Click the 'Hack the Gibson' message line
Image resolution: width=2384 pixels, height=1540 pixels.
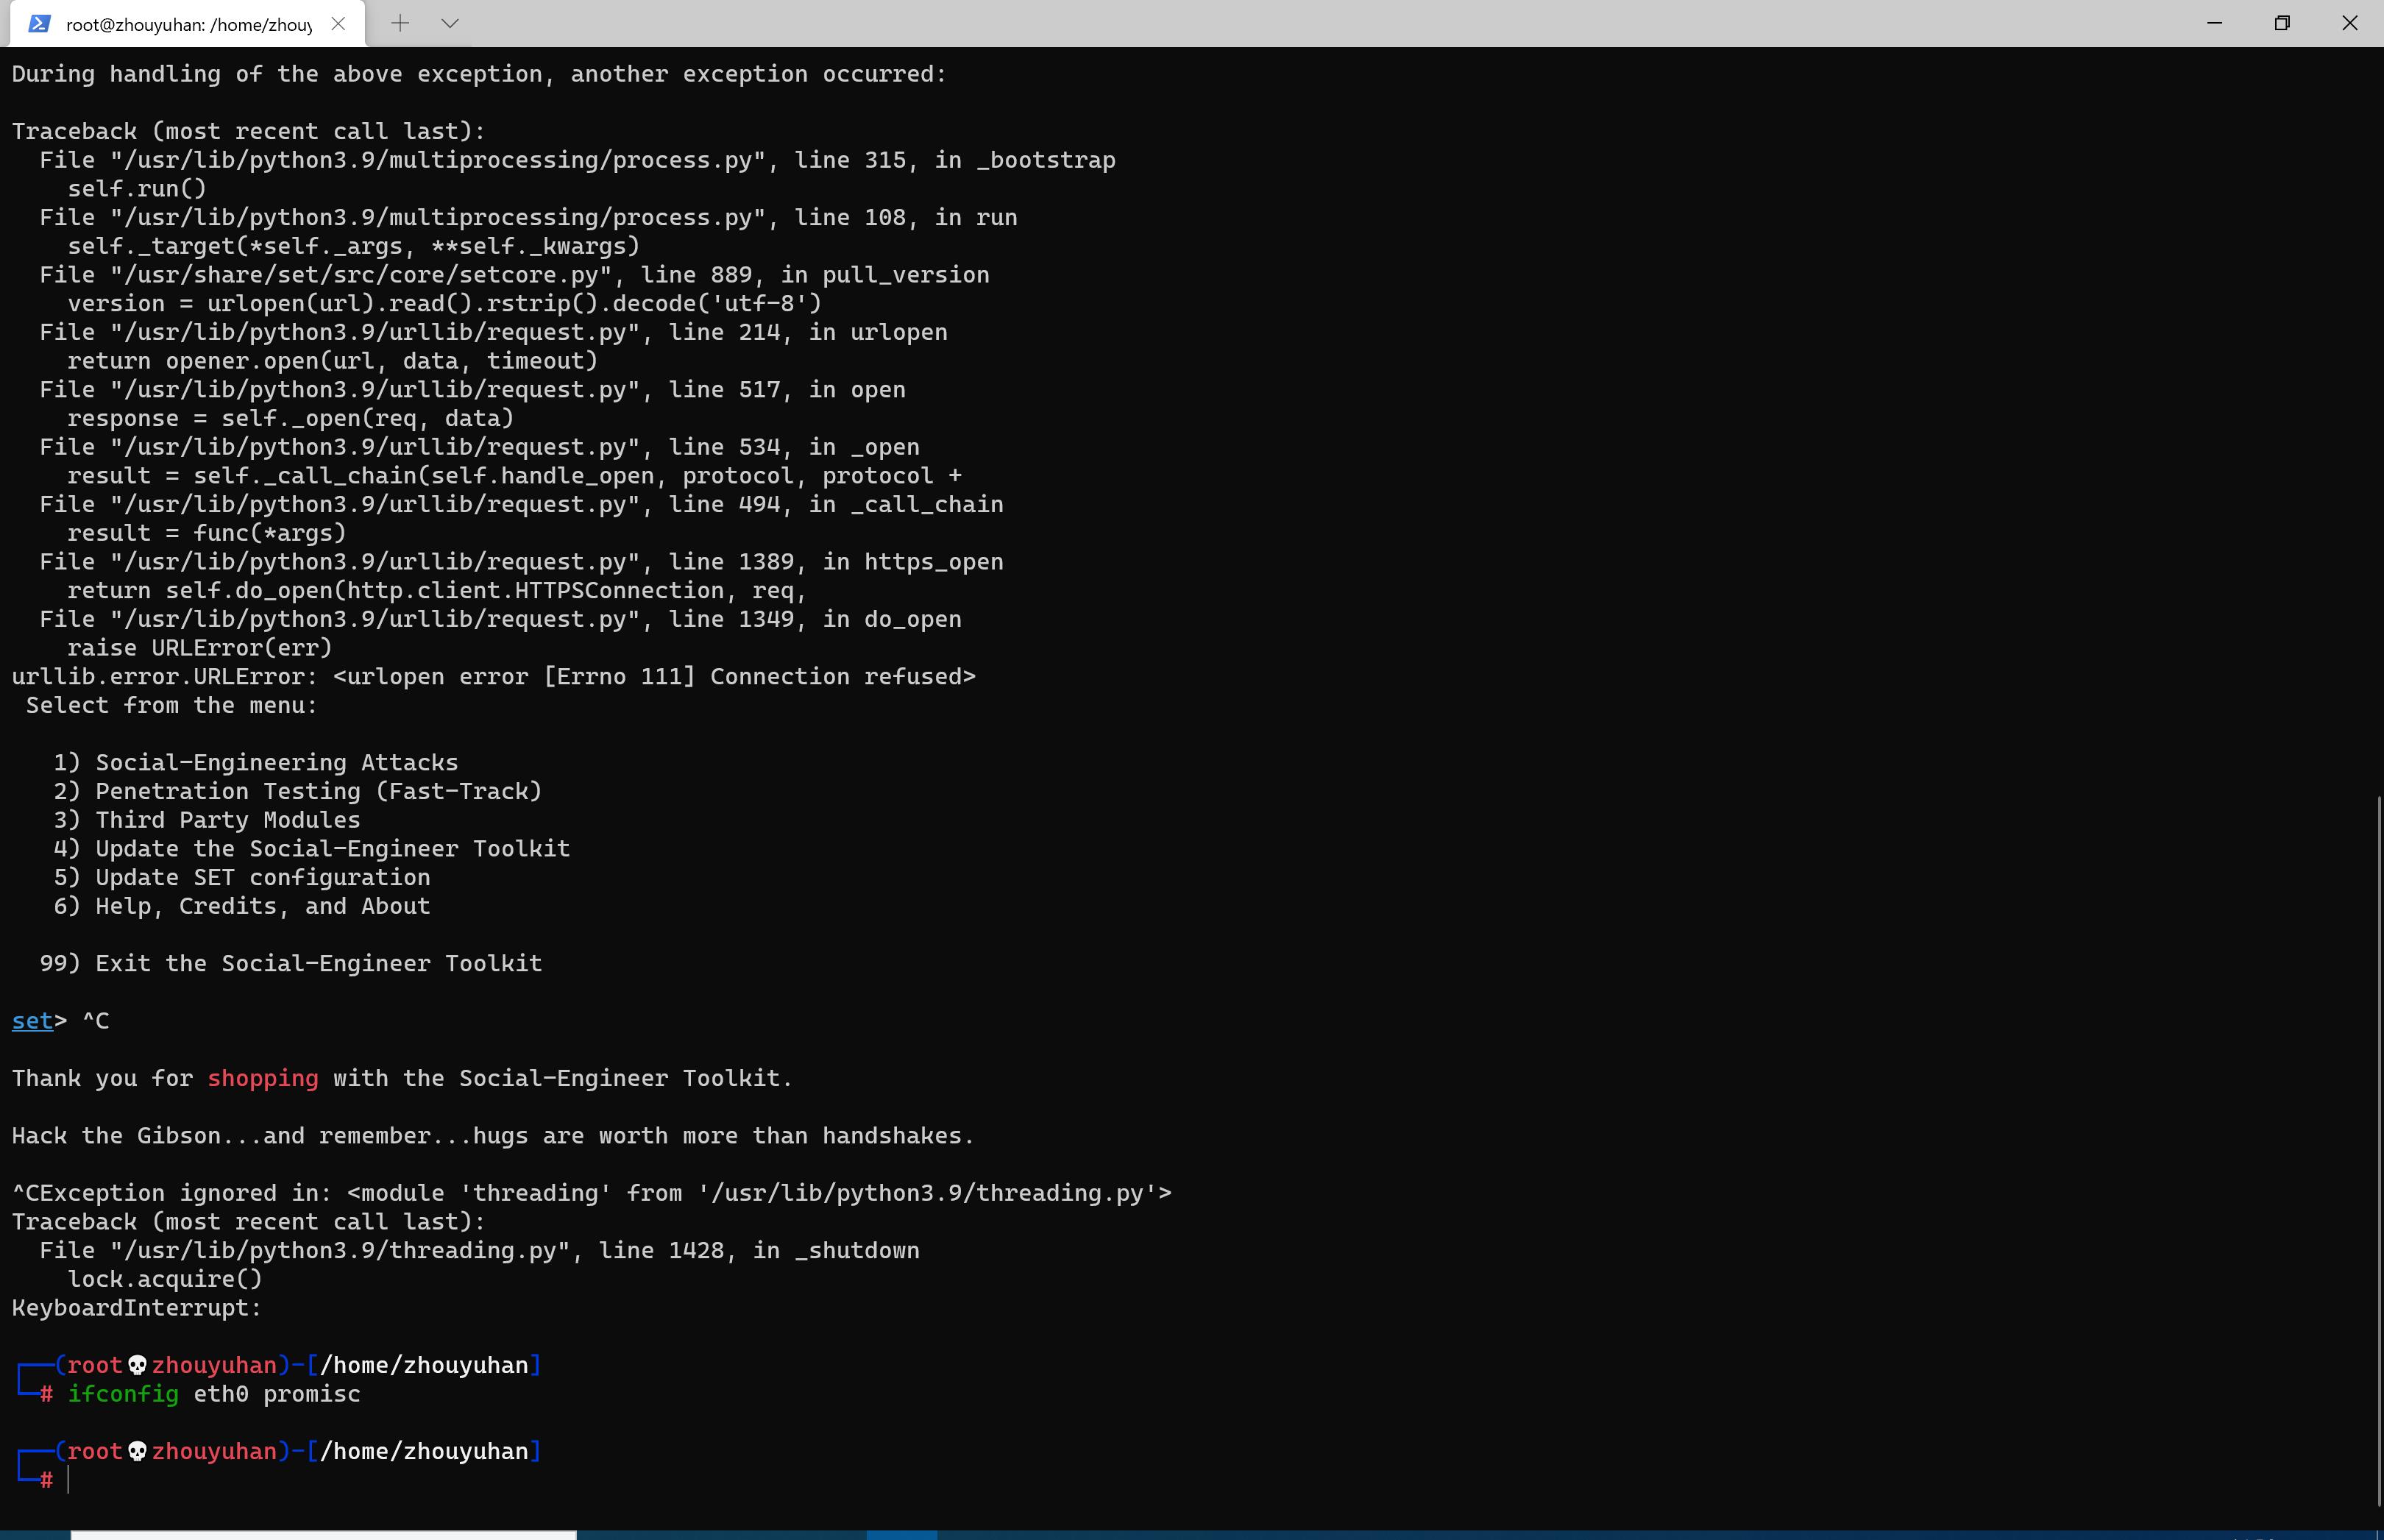click(x=494, y=1136)
